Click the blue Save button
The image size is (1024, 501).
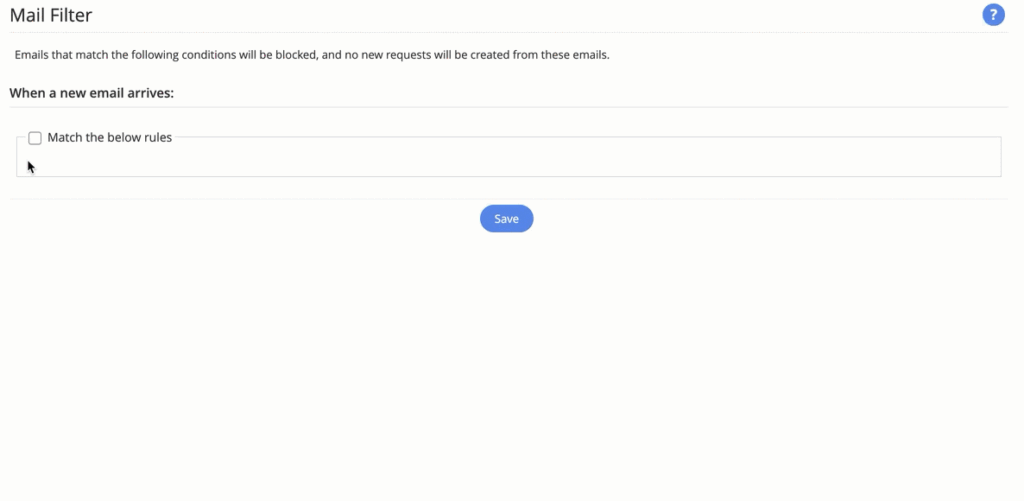(x=506, y=219)
